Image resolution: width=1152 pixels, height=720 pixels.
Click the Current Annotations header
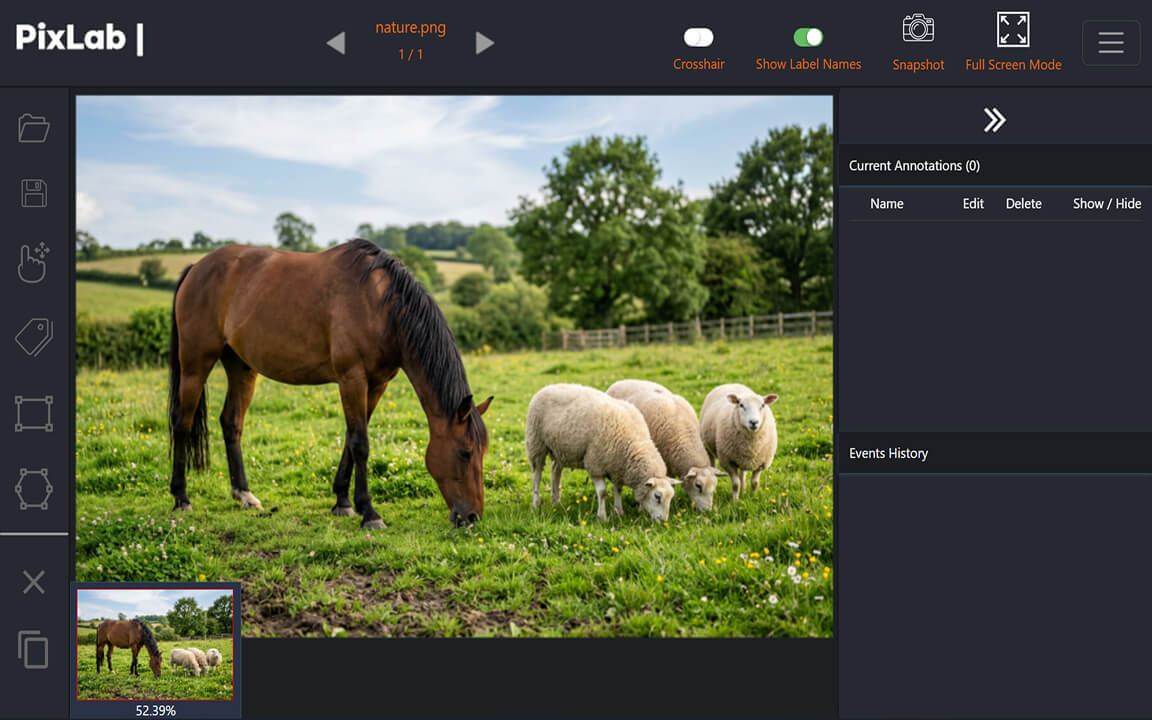pos(914,166)
